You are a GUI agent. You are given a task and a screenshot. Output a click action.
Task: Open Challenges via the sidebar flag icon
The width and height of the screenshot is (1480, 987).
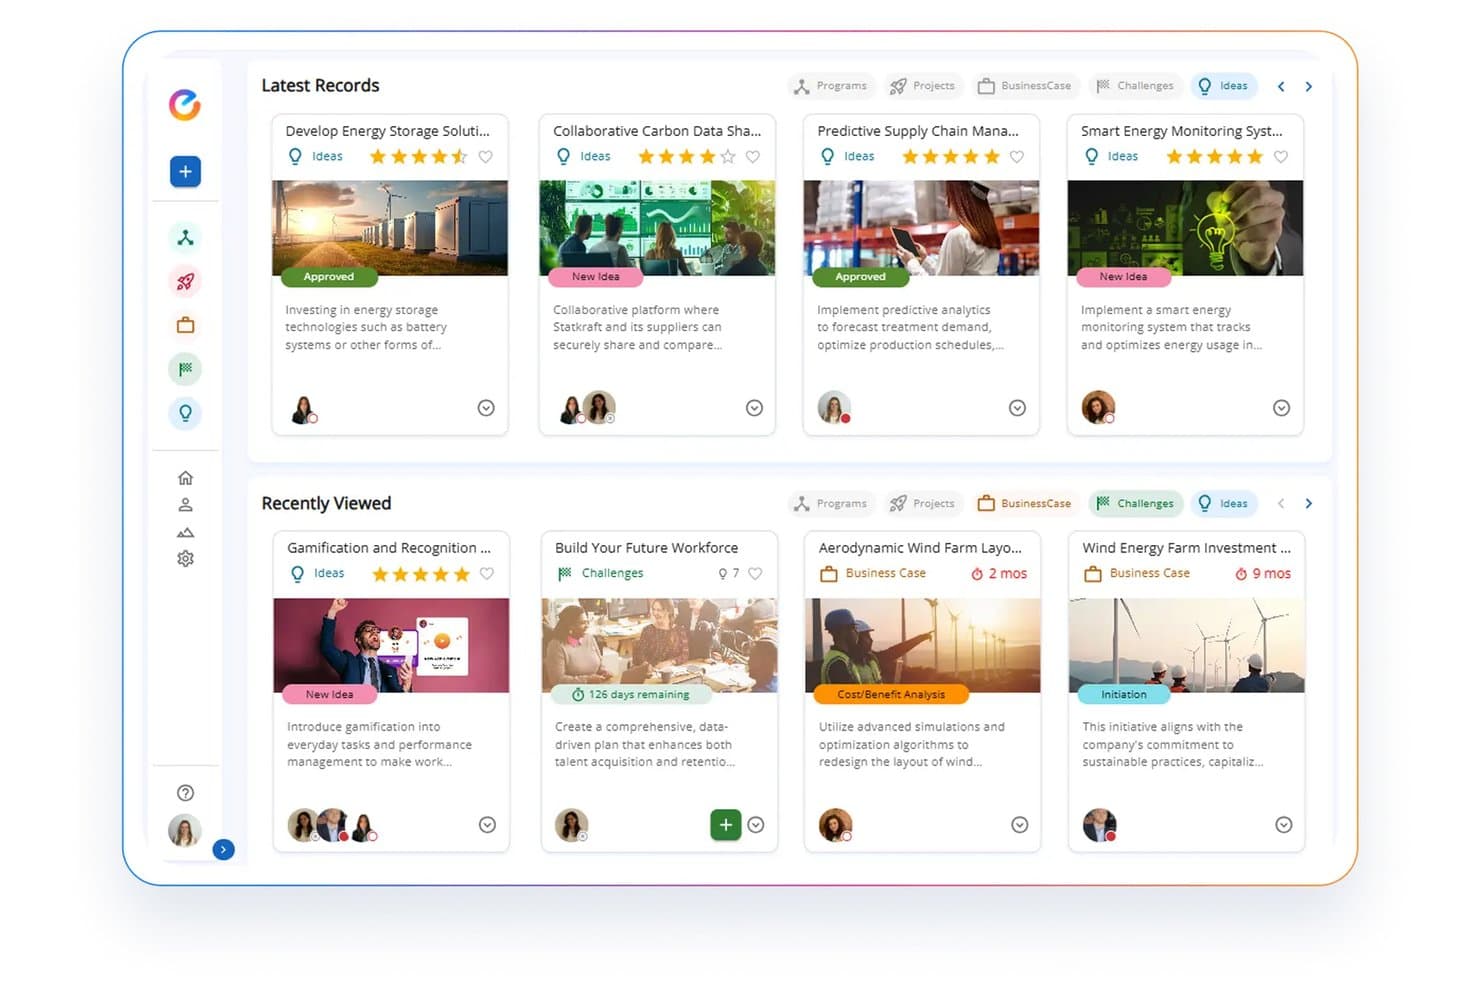[x=185, y=369]
